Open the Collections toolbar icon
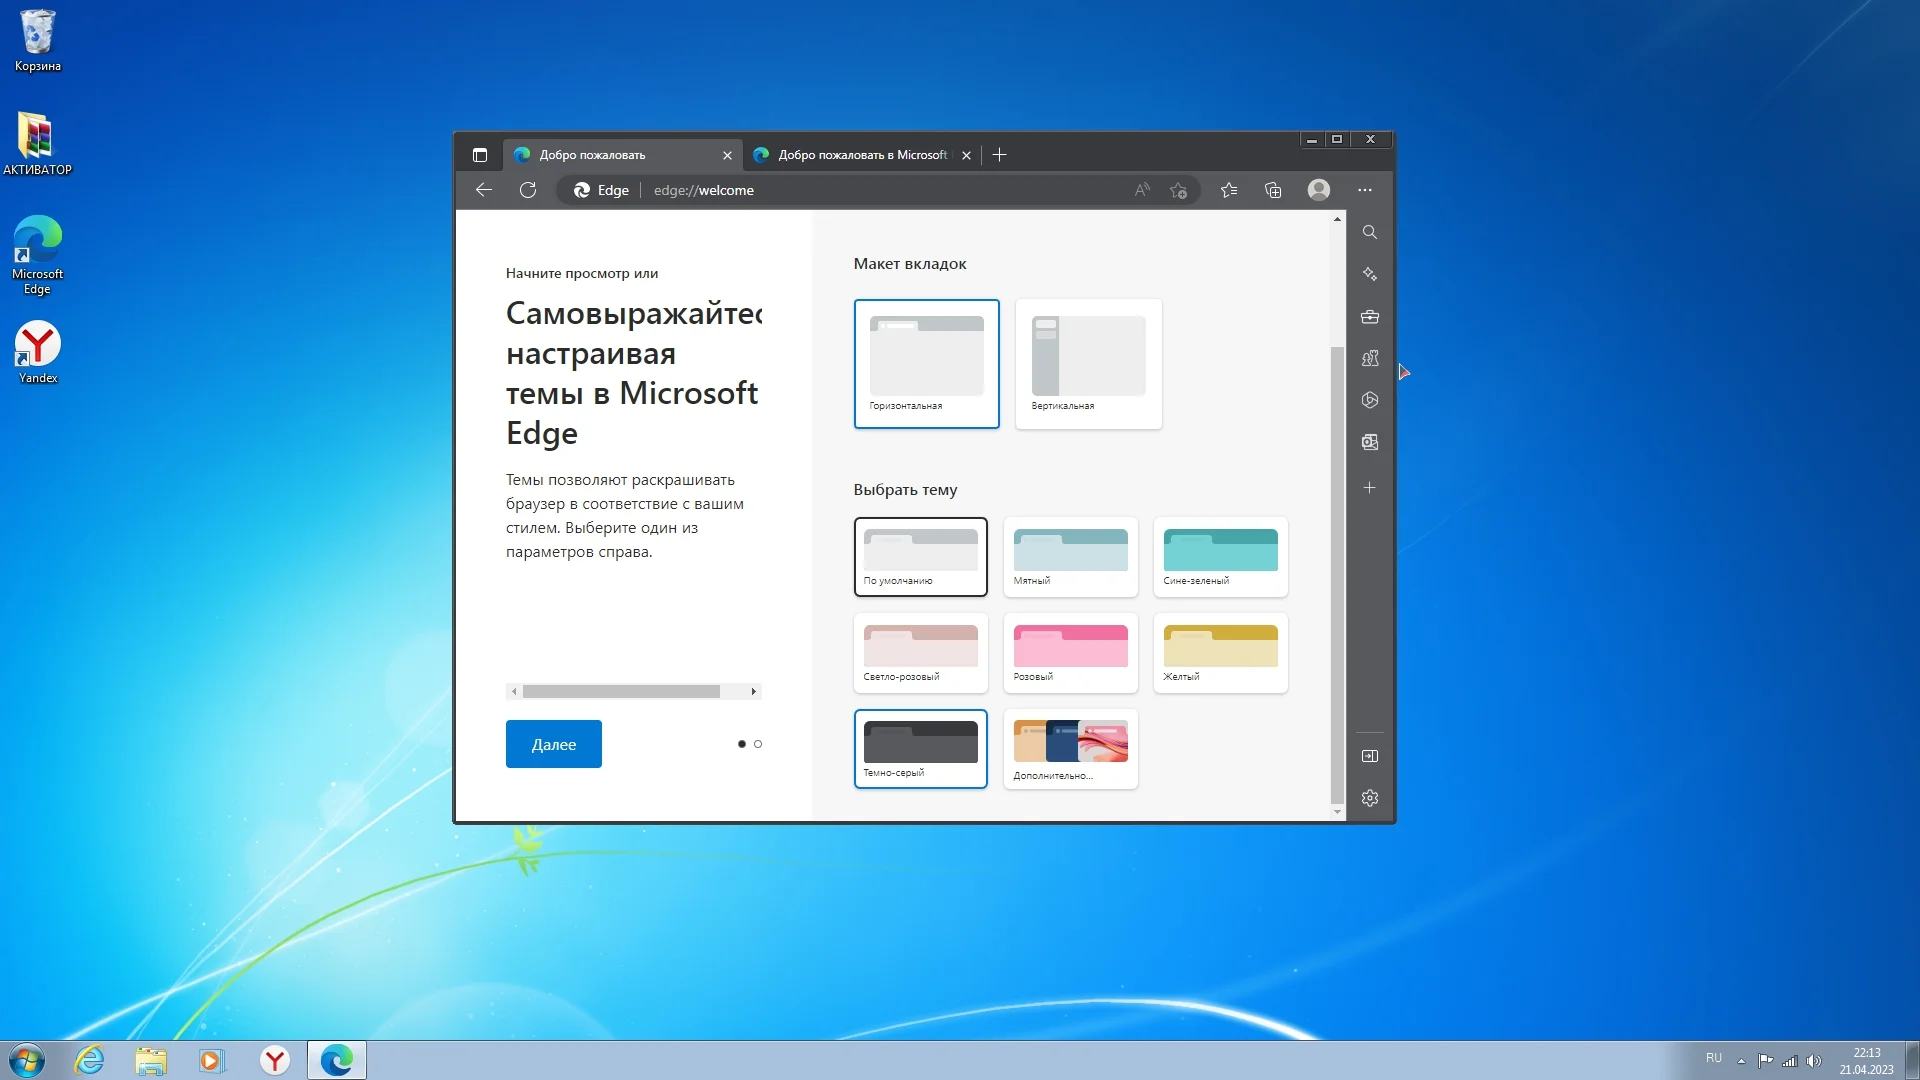This screenshot has height=1080, width=1920. [x=1273, y=190]
